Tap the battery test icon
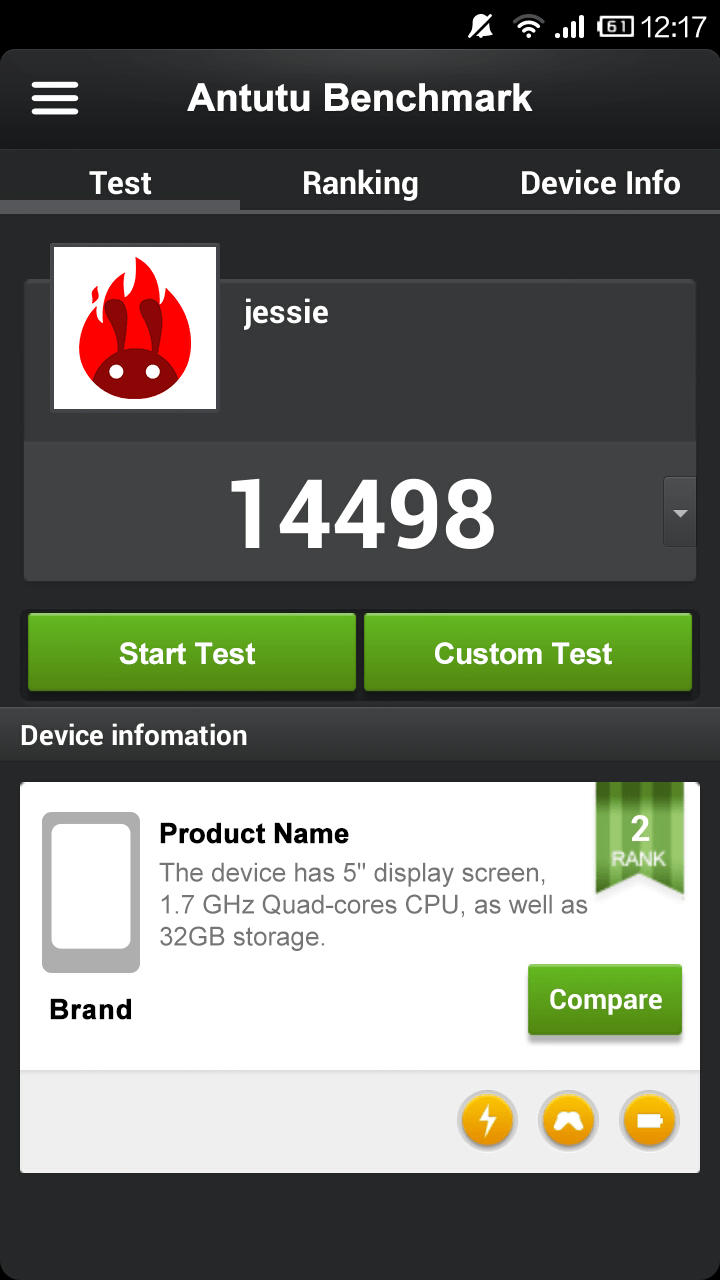Viewport: 720px width, 1280px height. [649, 1121]
